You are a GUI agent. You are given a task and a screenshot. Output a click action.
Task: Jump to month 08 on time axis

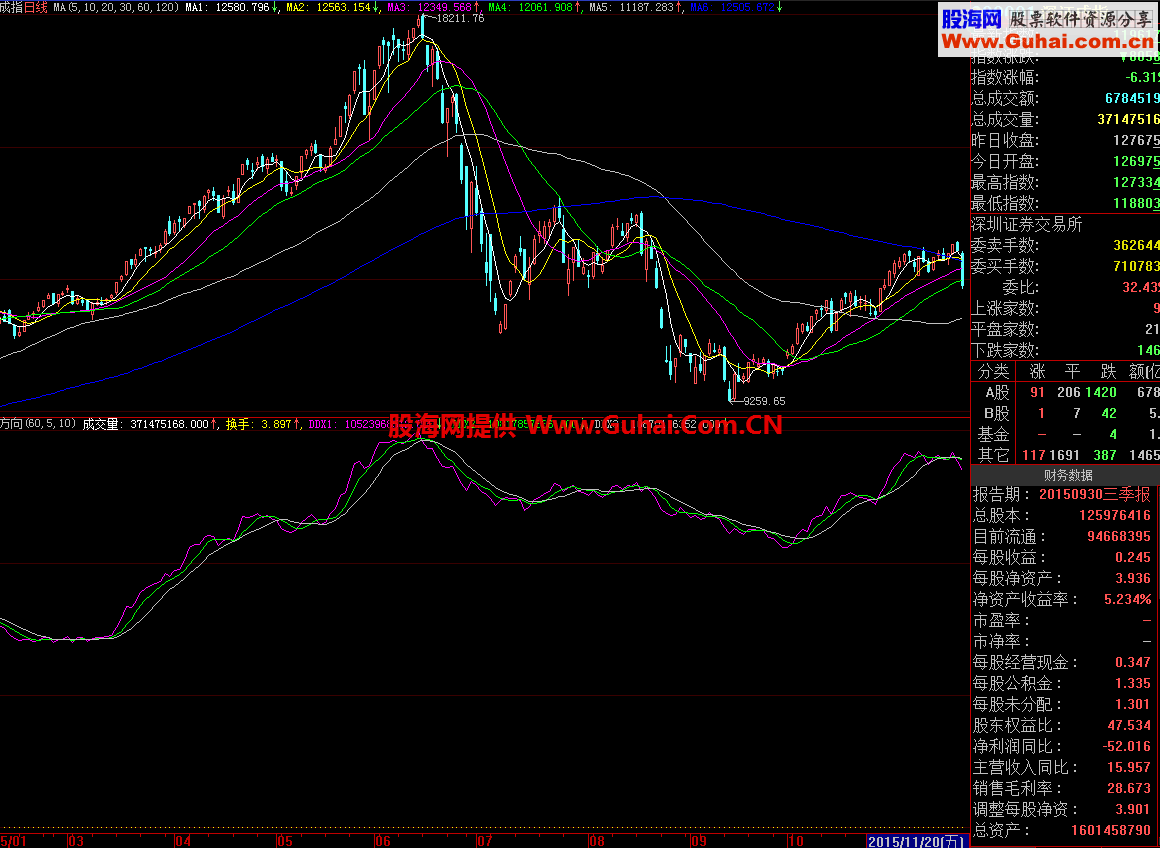pos(596,841)
